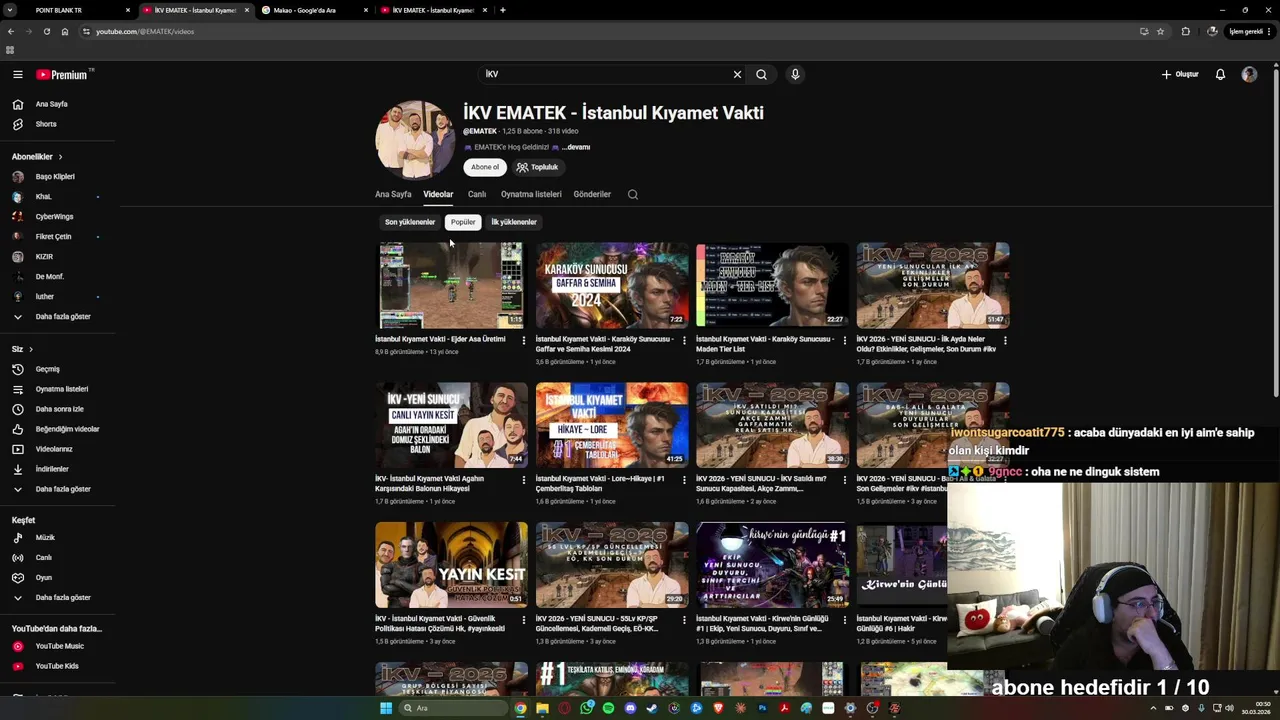Switch to Gönderiler tab
The height and width of the screenshot is (720, 1280).
pos(592,194)
